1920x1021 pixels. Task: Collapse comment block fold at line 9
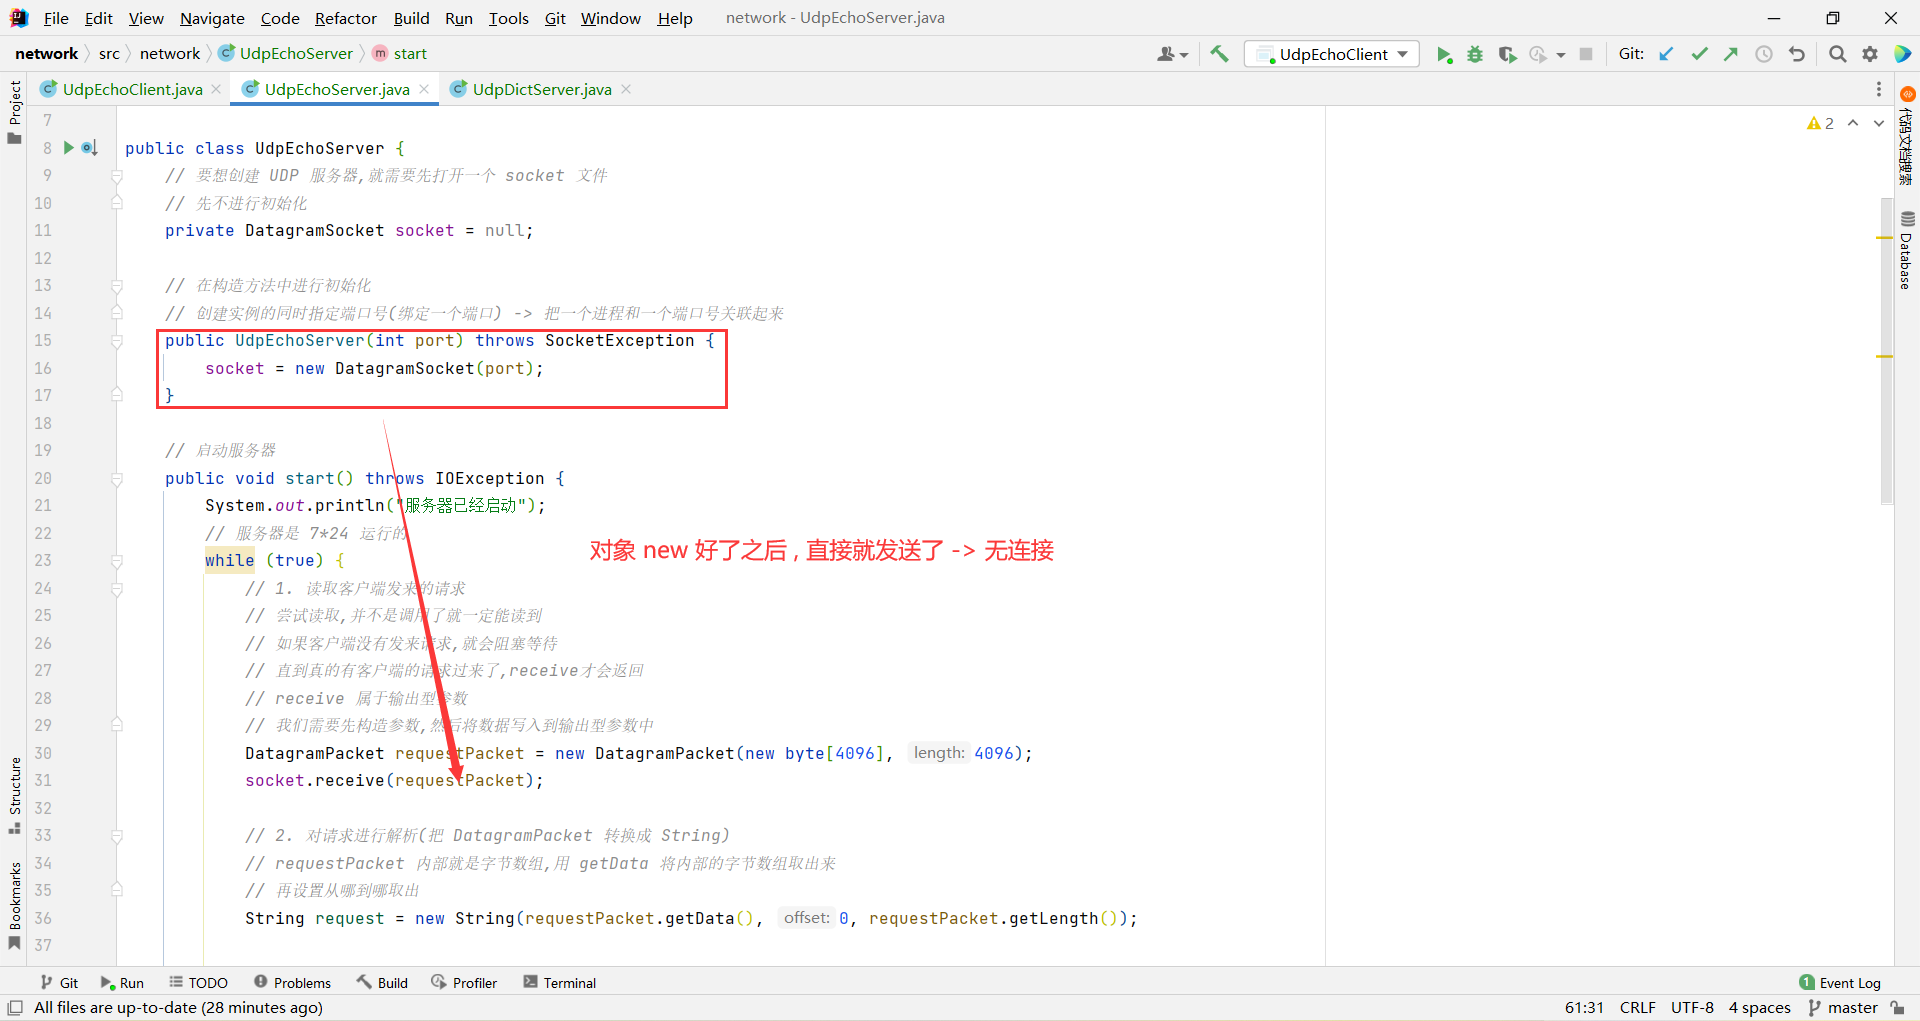(117, 176)
